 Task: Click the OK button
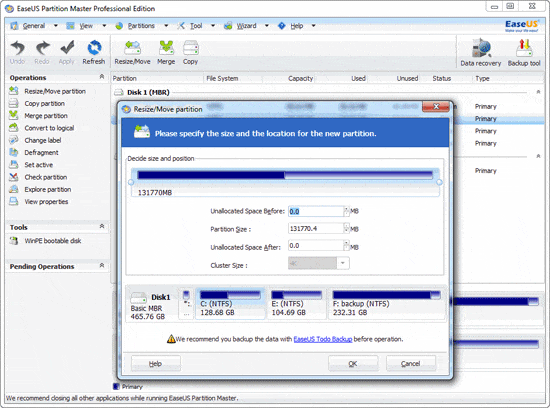pyautogui.click(x=353, y=363)
